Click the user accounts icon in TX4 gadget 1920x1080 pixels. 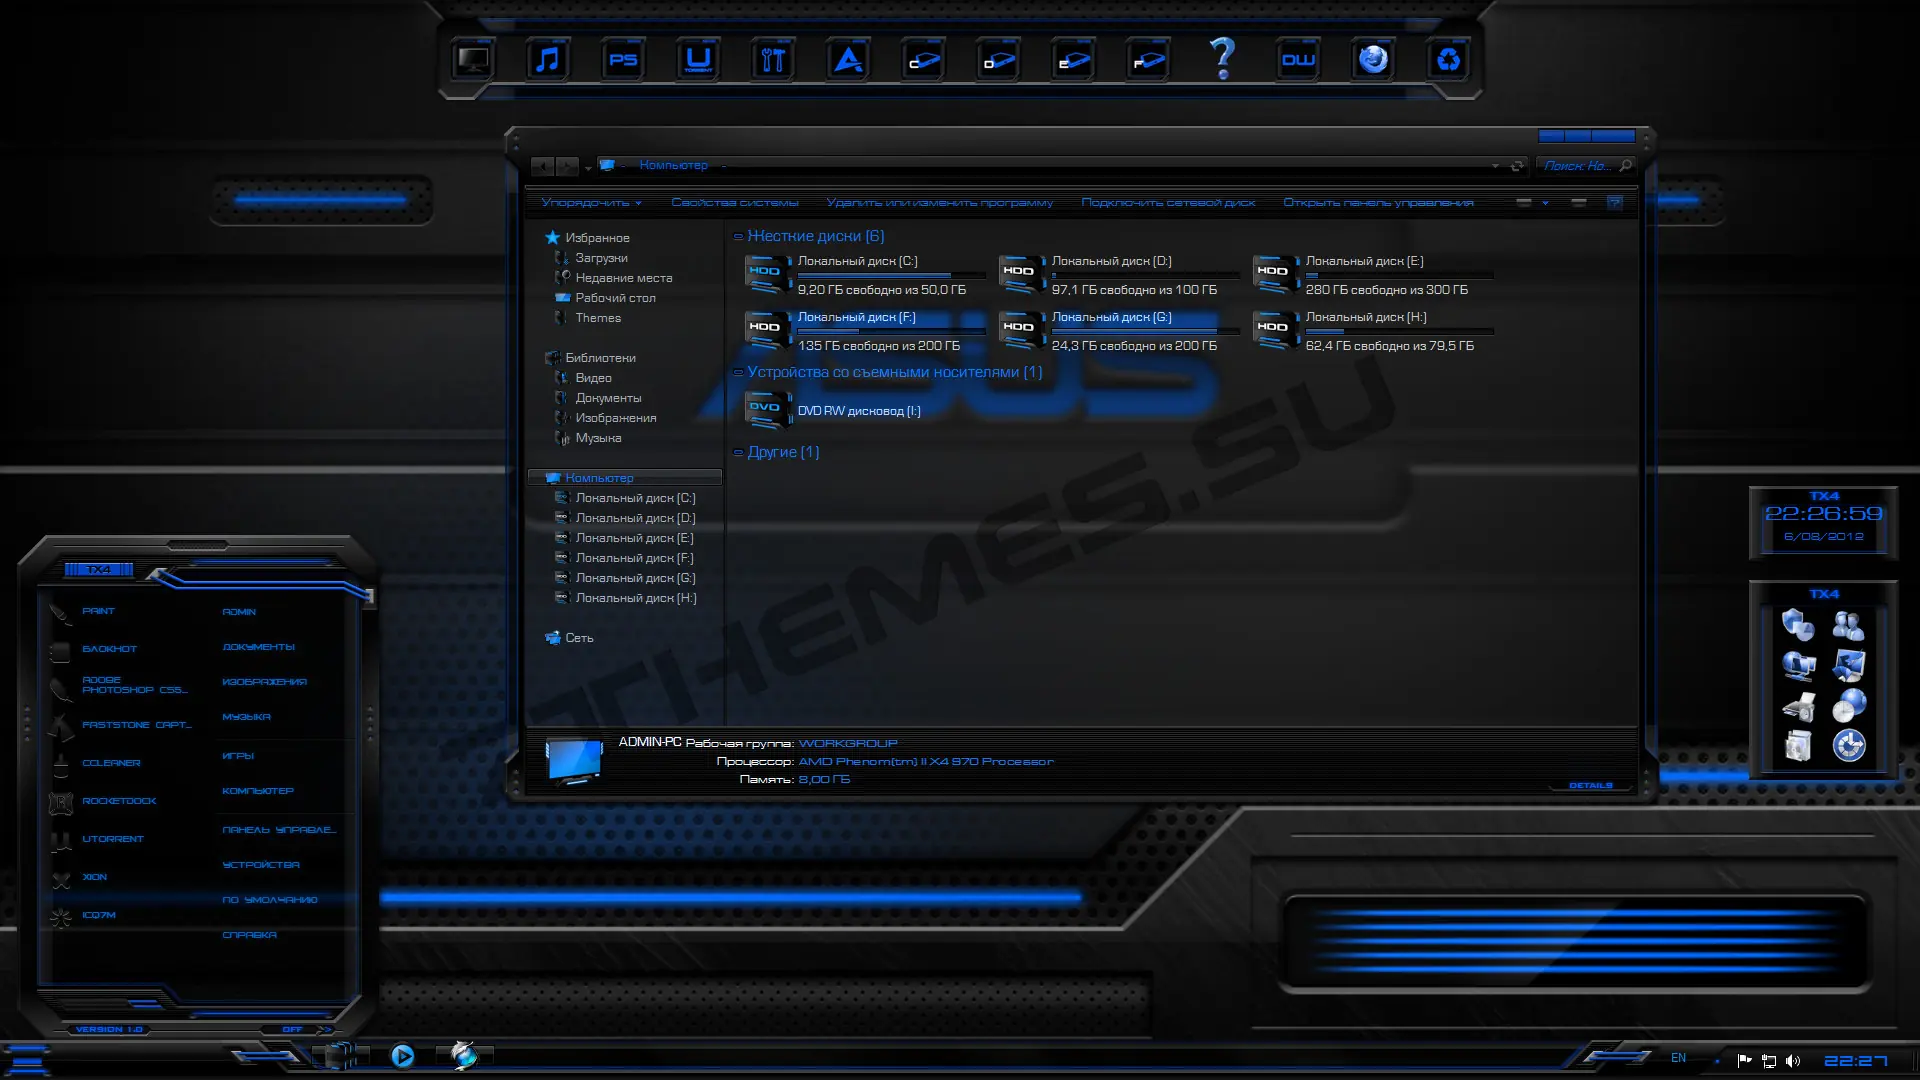pos(1848,626)
